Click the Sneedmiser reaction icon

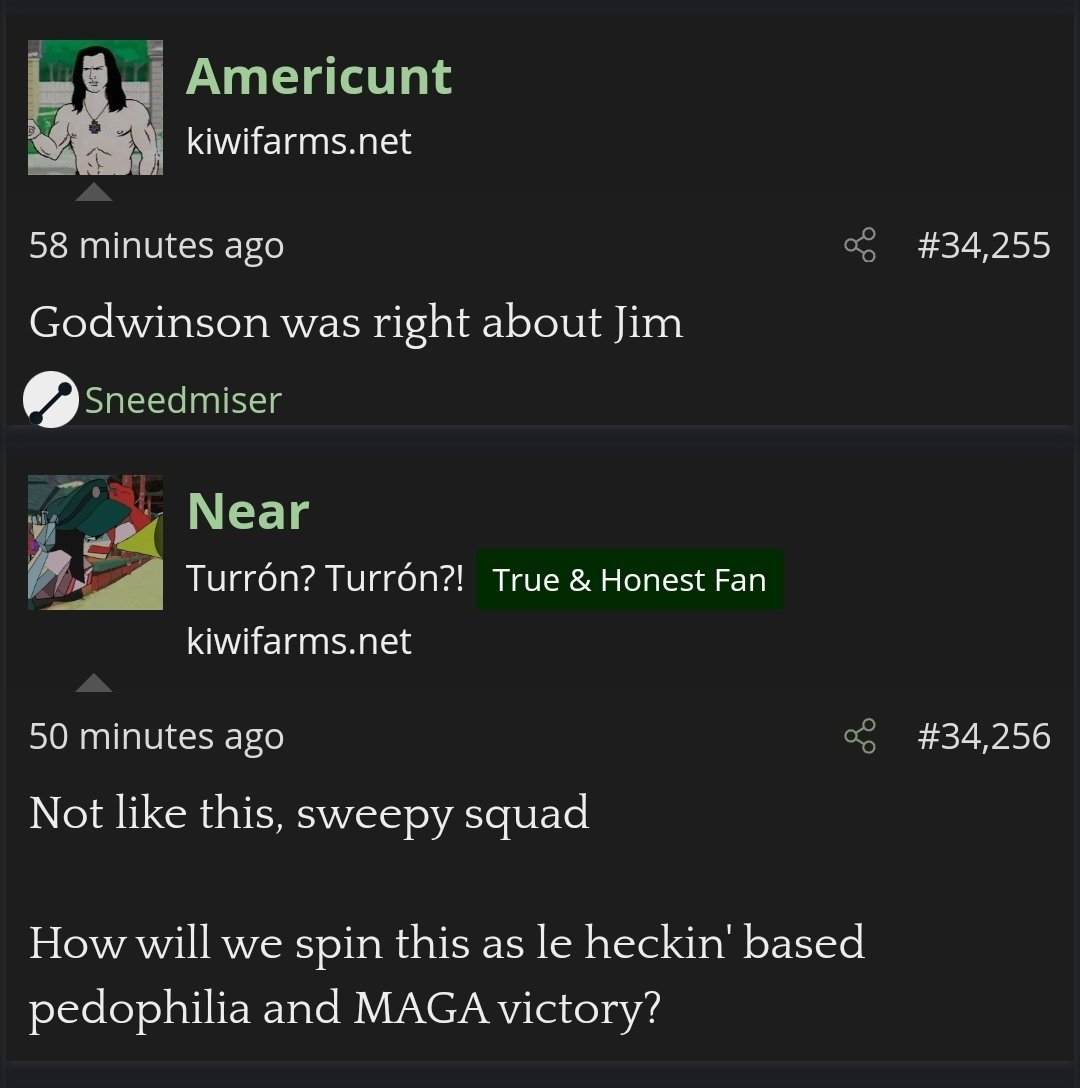click(51, 399)
